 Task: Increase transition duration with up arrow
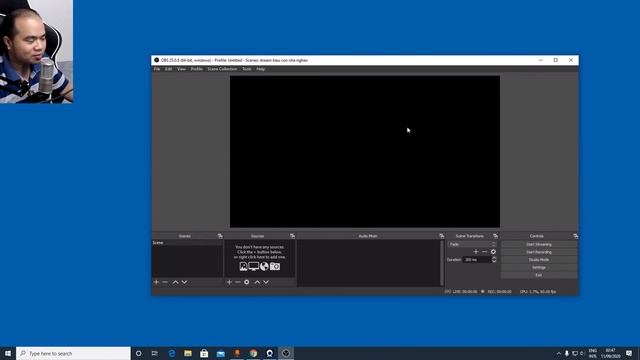[x=494, y=258]
